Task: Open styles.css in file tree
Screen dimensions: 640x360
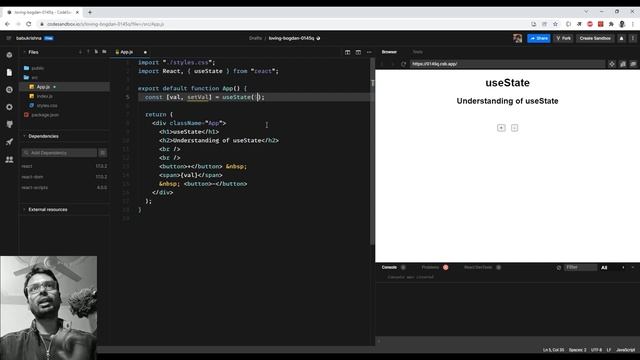Action: [47, 106]
